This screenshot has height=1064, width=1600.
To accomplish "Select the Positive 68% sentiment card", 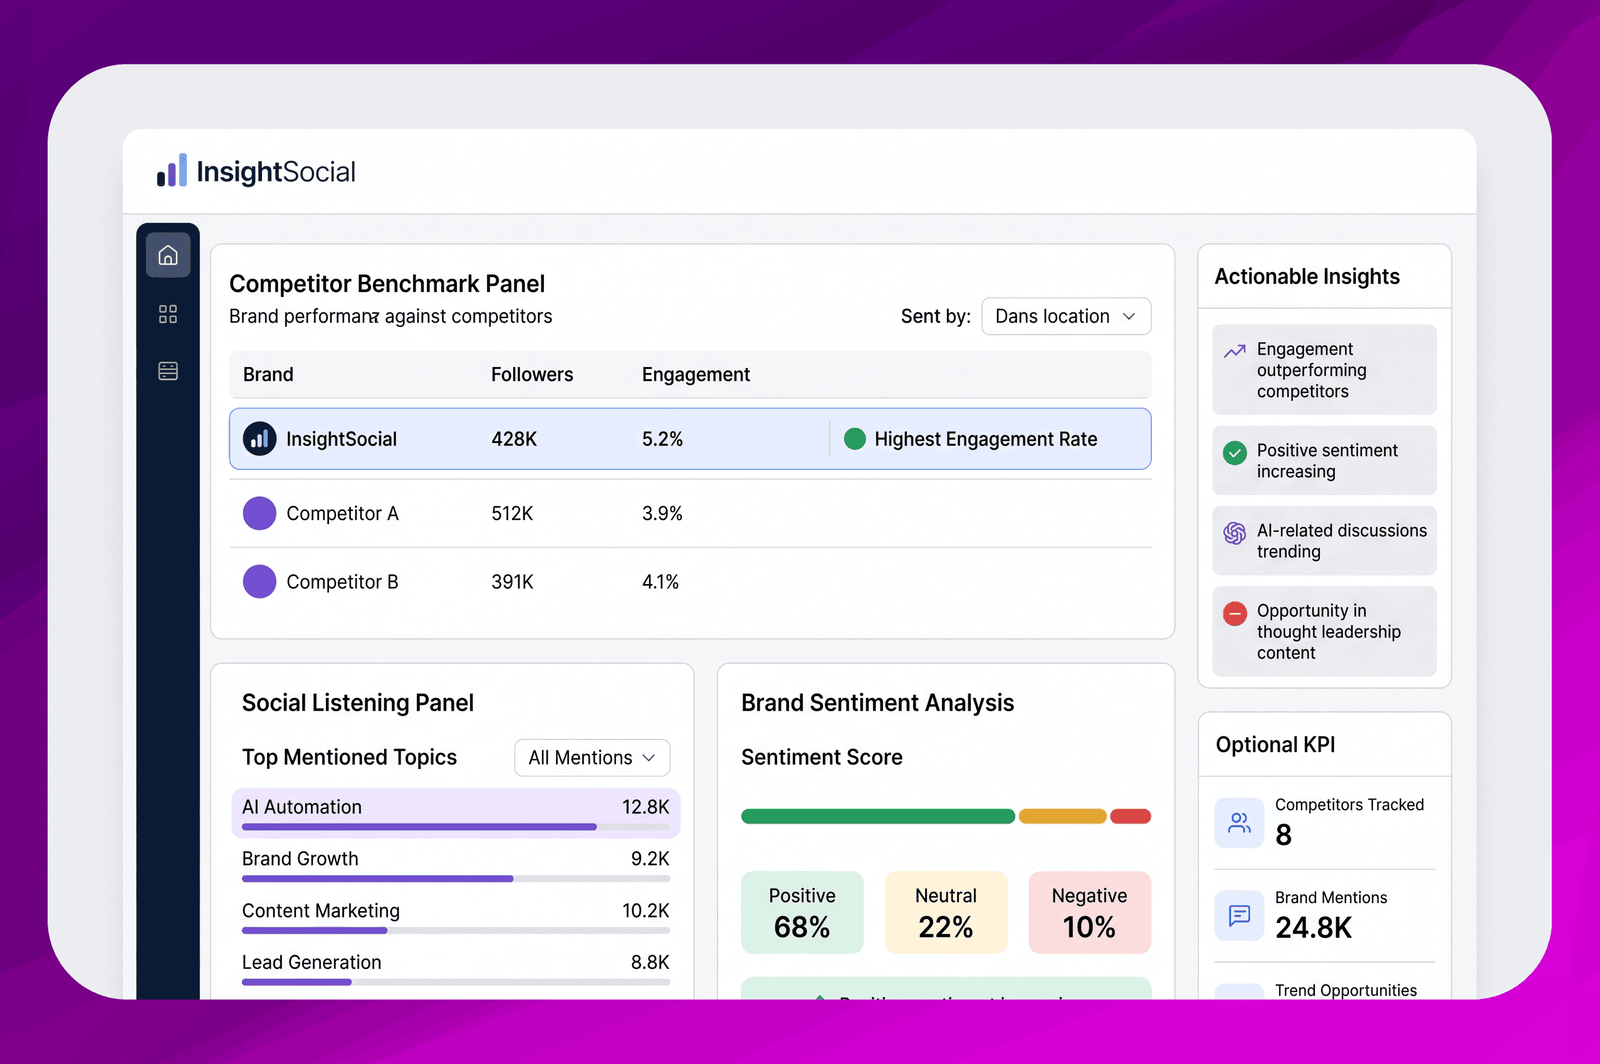I will 802,912.
